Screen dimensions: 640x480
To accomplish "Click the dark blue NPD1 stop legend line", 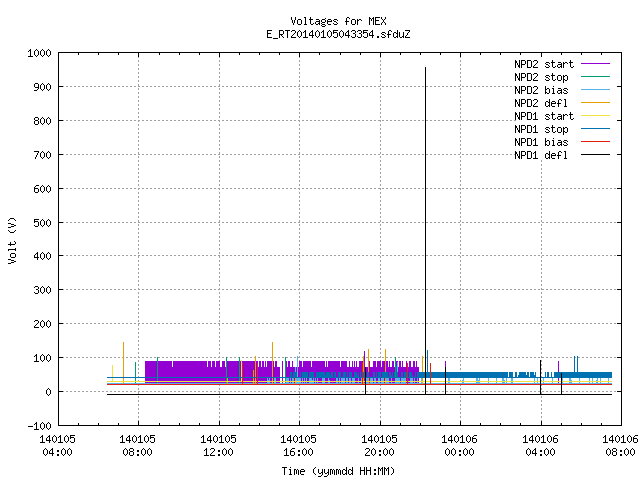I will 596,129.
